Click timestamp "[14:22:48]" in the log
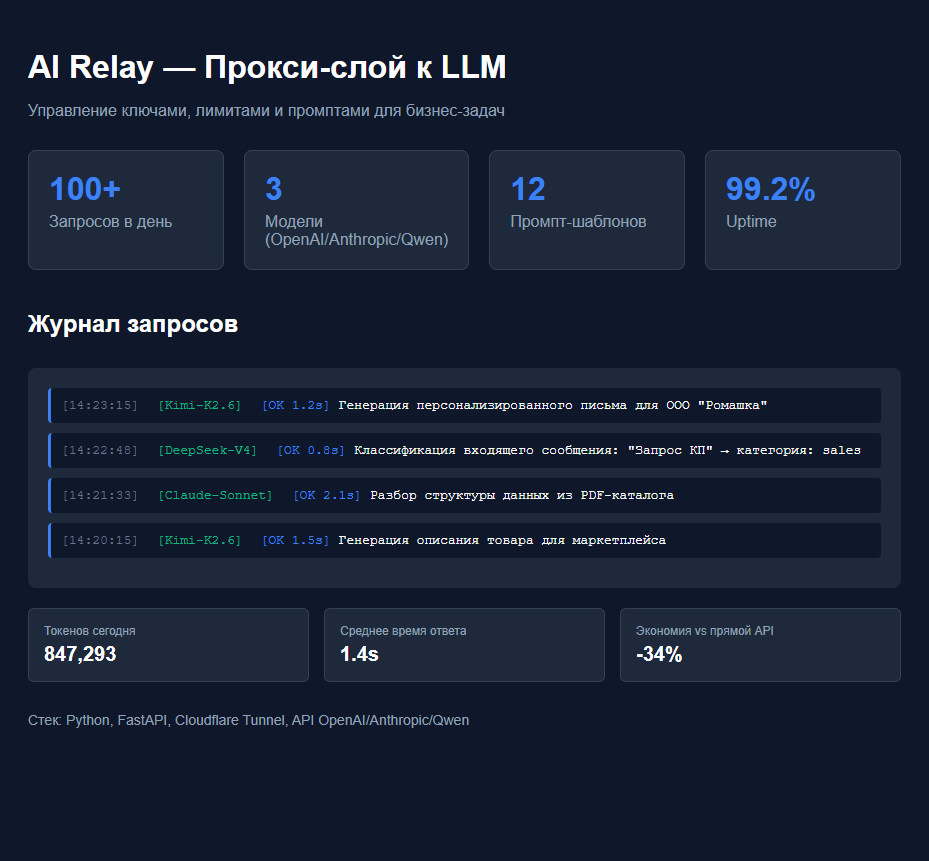The width and height of the screenshot is (929, 861). (x=100, y=450)
